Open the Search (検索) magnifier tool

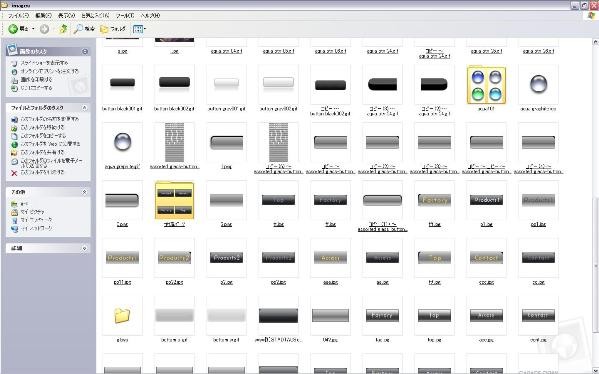84,29
